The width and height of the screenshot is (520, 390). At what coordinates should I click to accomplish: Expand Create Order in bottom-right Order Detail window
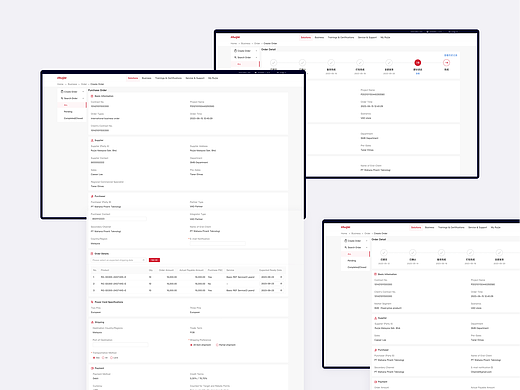(x=356, y=241)
